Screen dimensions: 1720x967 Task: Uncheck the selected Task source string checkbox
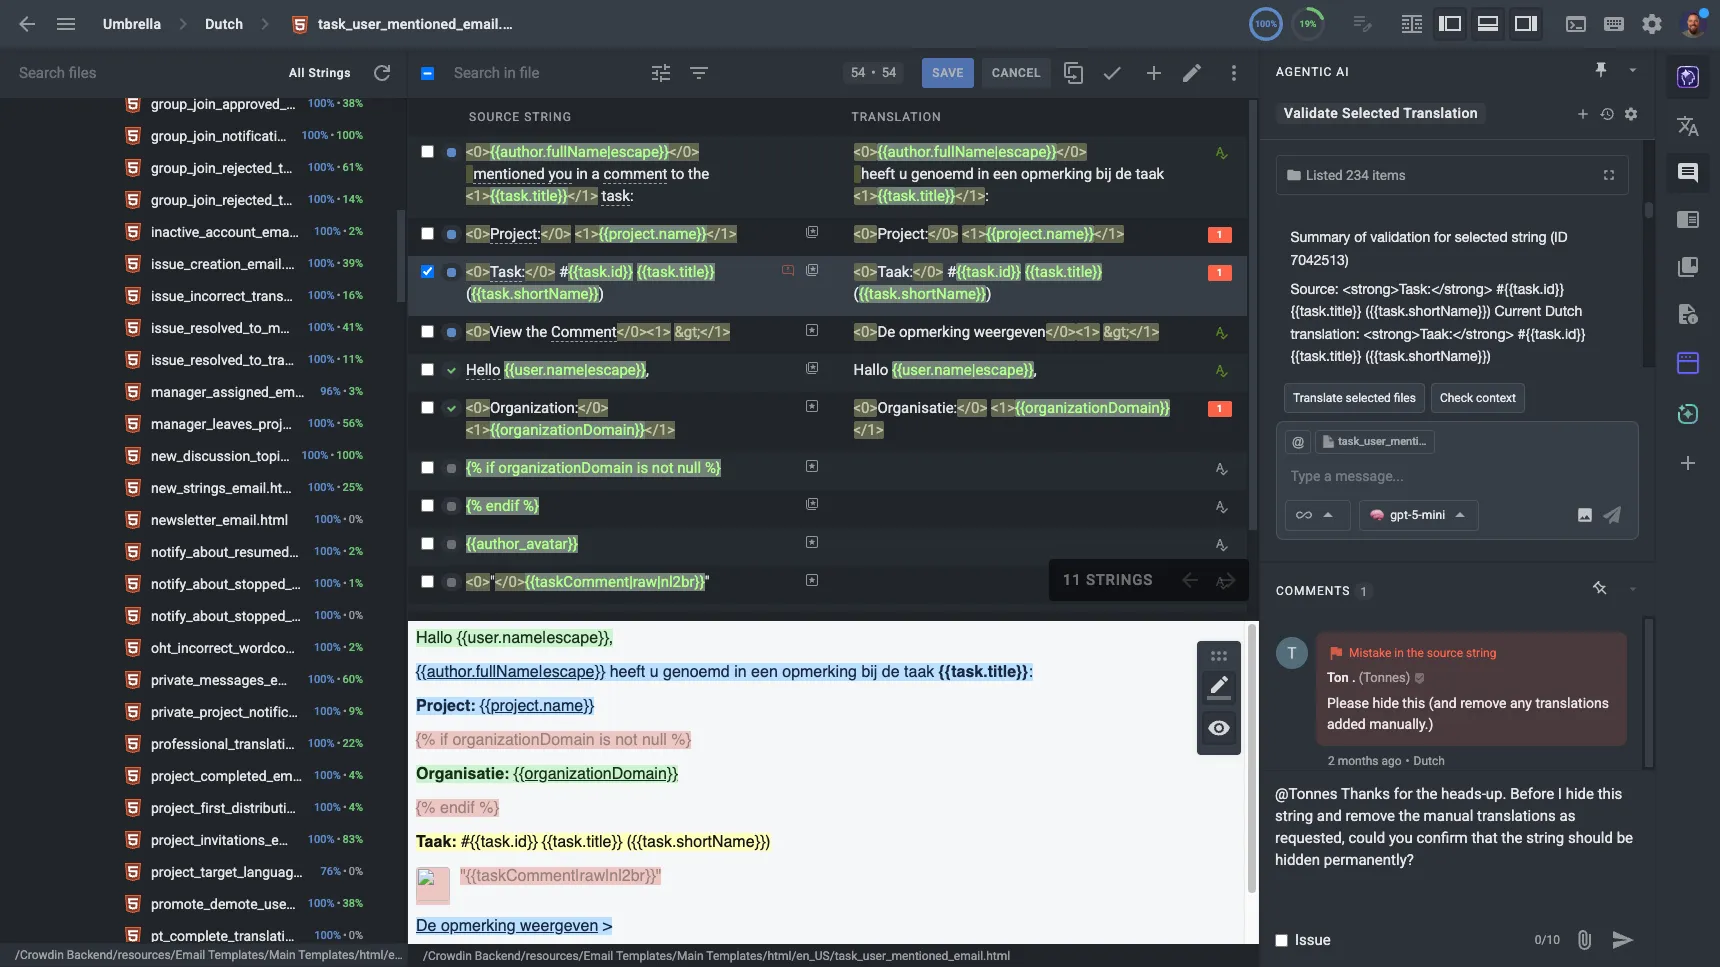click(x=428, y=271)
